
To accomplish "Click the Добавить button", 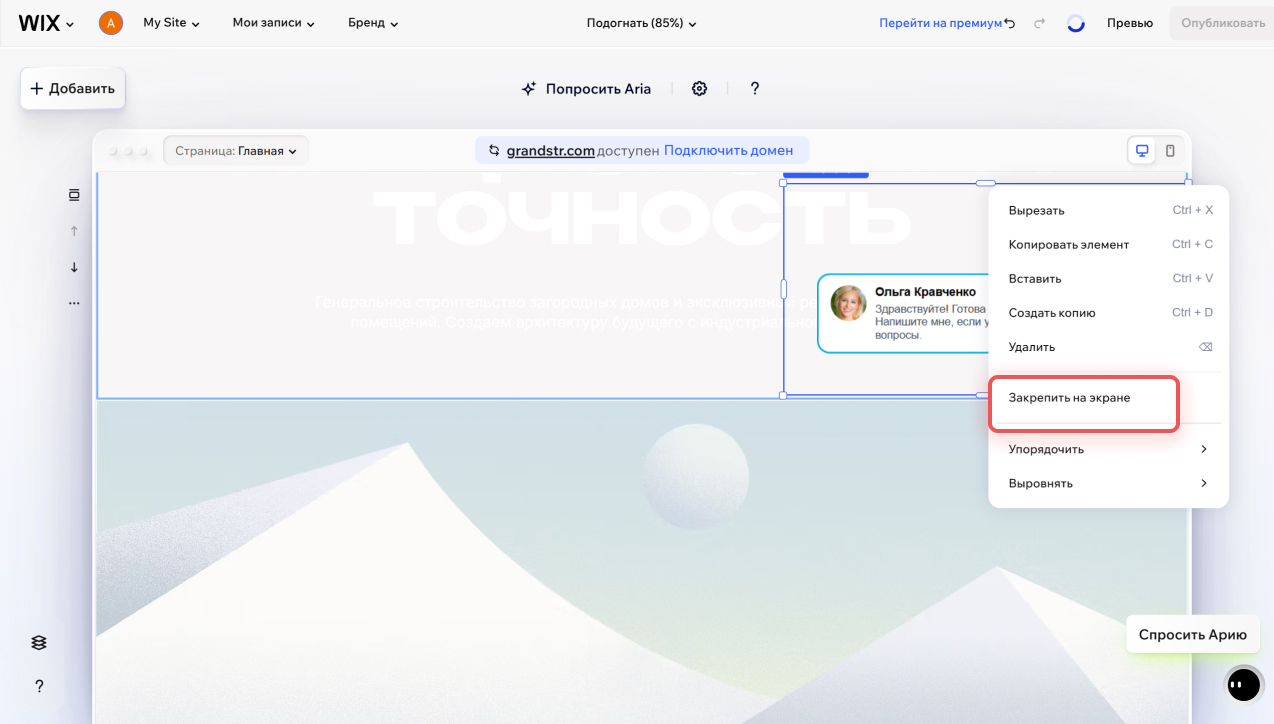I will point(73,89).
